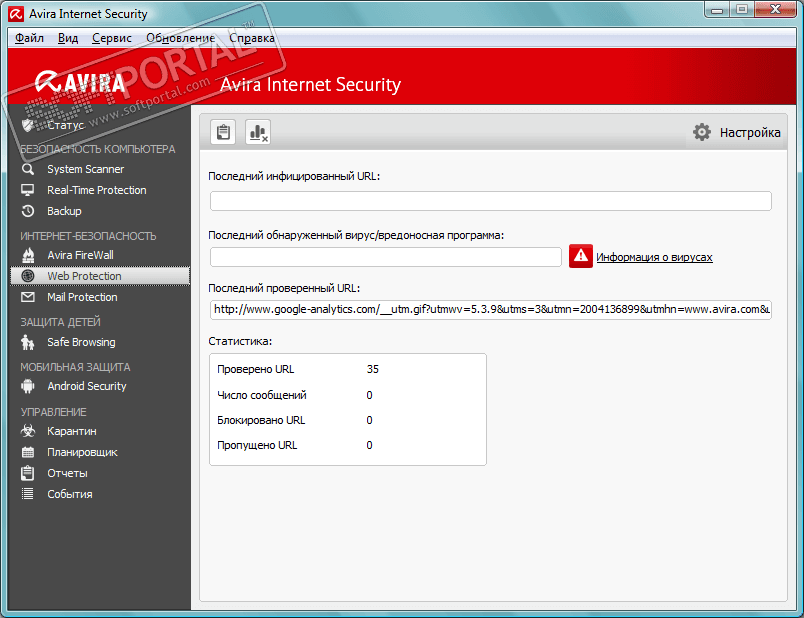Viewport: 804px width, 618px height.
Task: Click the Проверено URL statistics label
Action: pyautogui.click(x=255, y=369)
